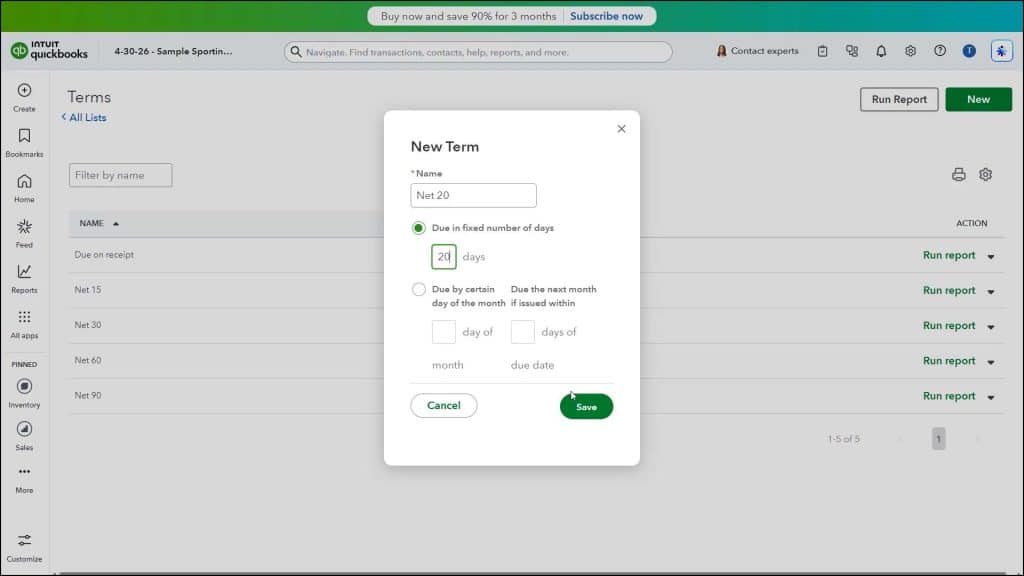Open notifications bell
1024x576 pixels.
(x=881, y=51)
